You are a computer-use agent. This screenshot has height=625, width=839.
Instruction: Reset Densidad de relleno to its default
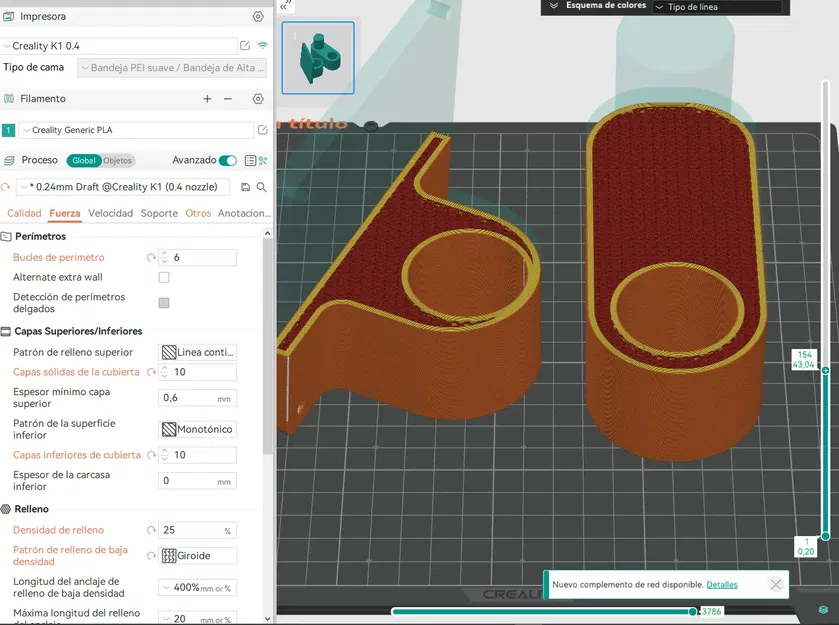[151, 530]
